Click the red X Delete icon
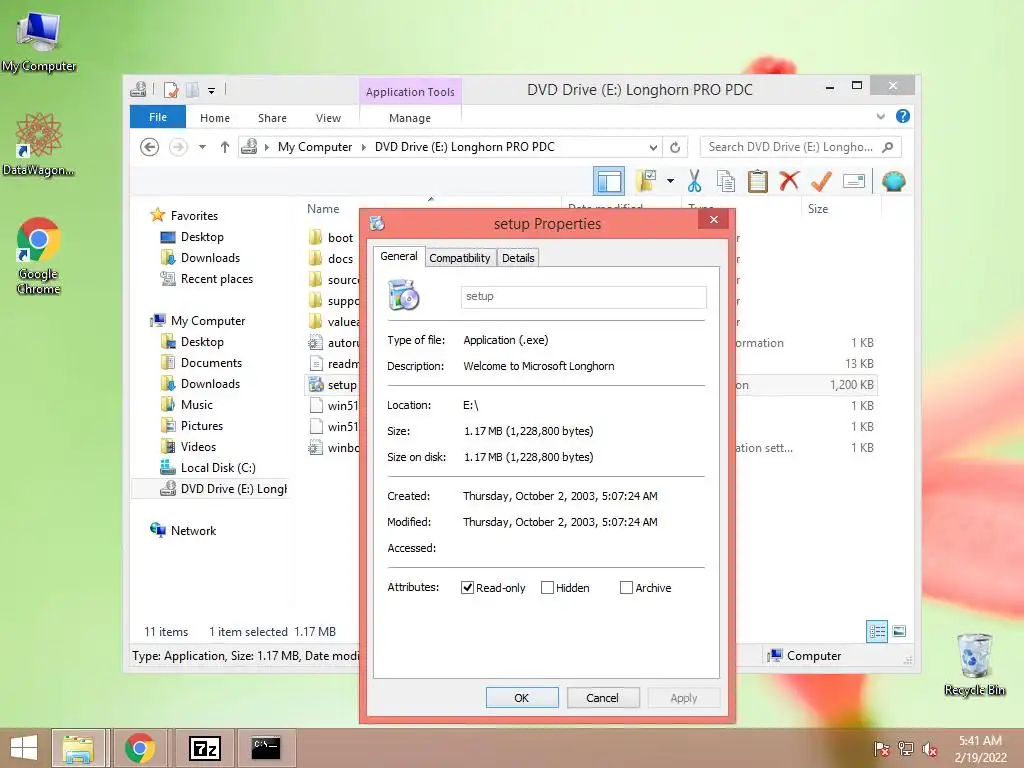The image size is (1024, 768). [x=789, y=181]
